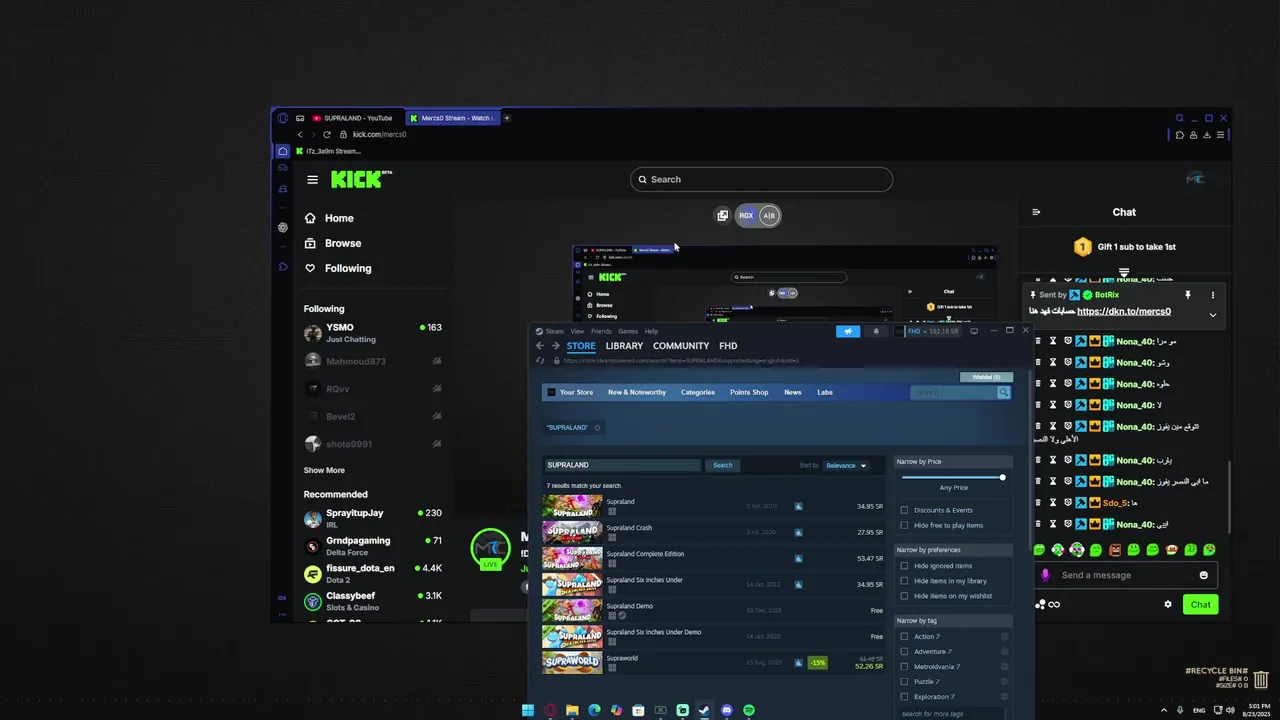
Task: Adjust the Narrow by Price slider handle
Action: tap(1002, 477)
